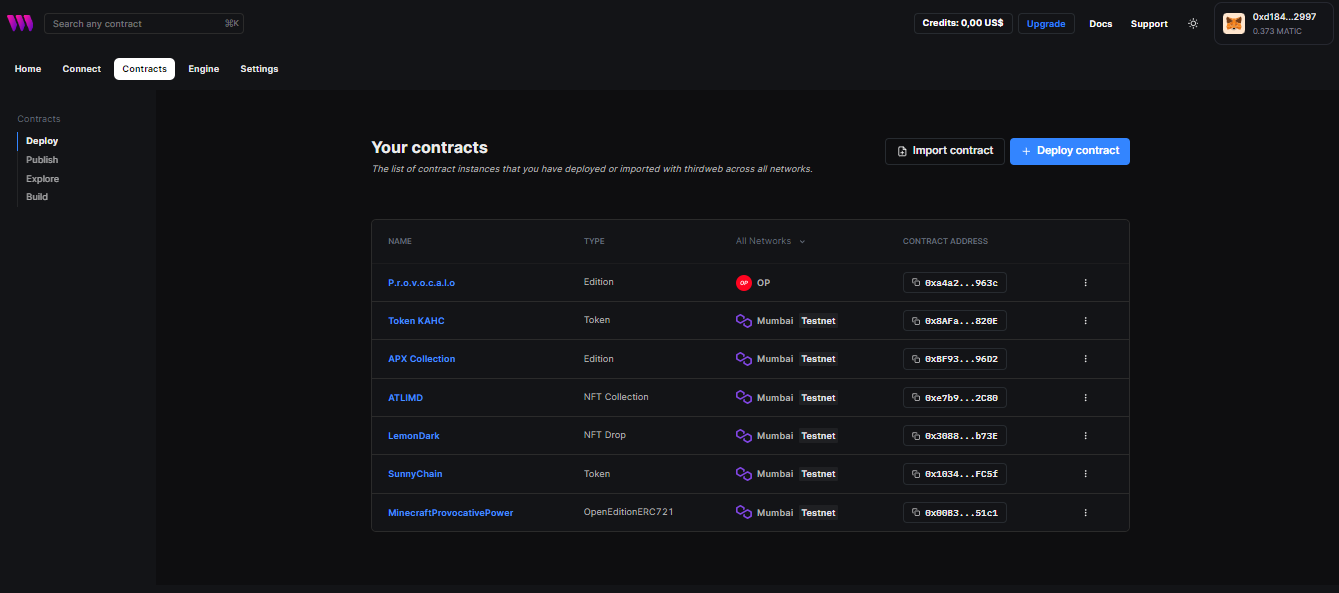Copy address icon for Token KAHC

click(916, 321)
